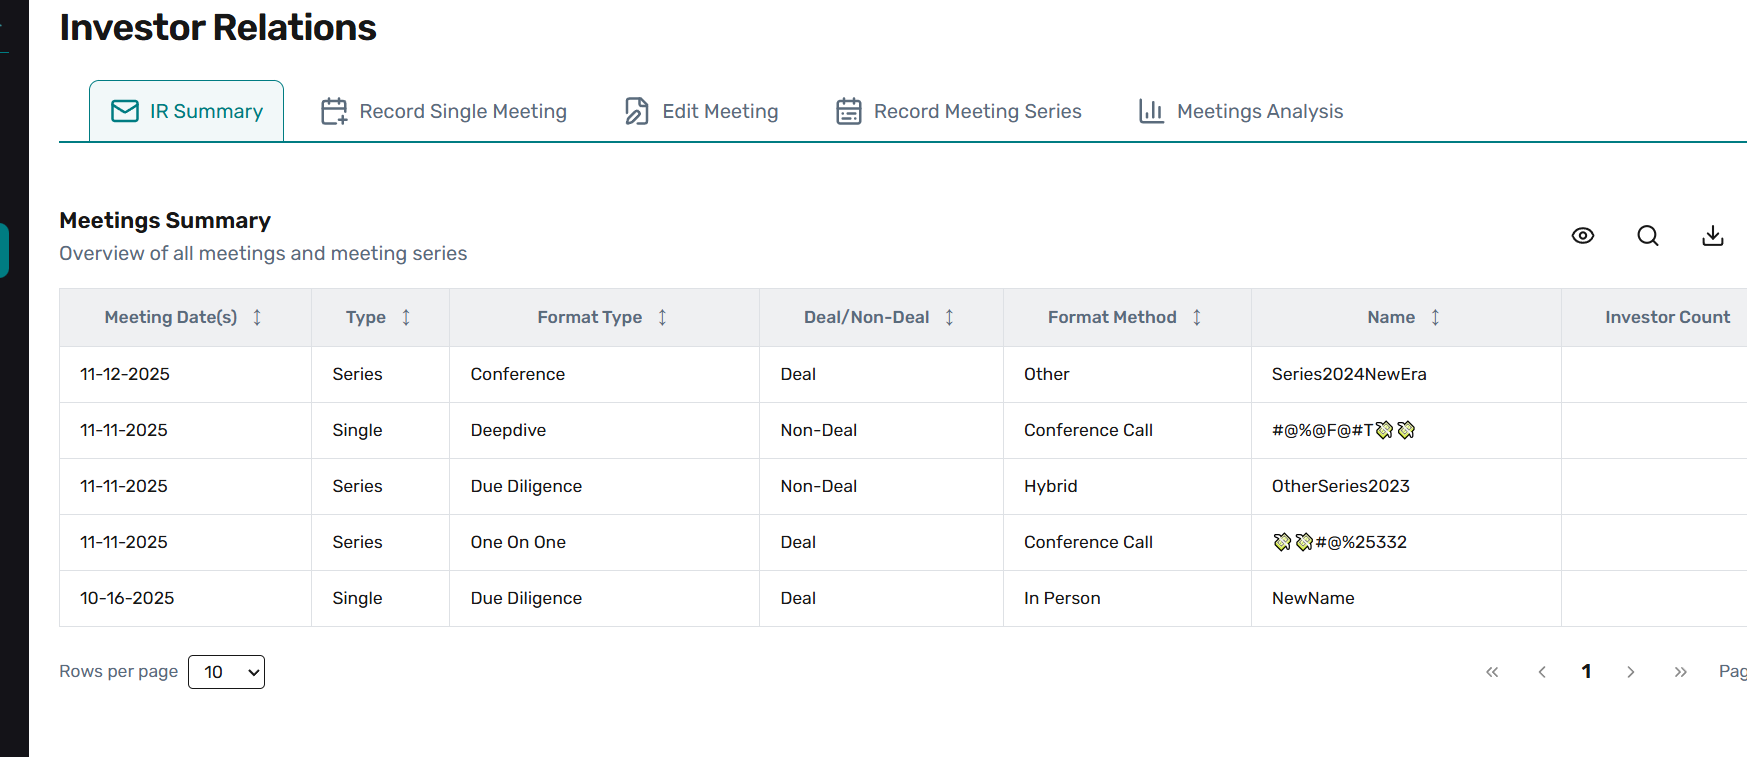Jump to first page of results
The image size is (1747, 757).
(x=1492, y=672)
